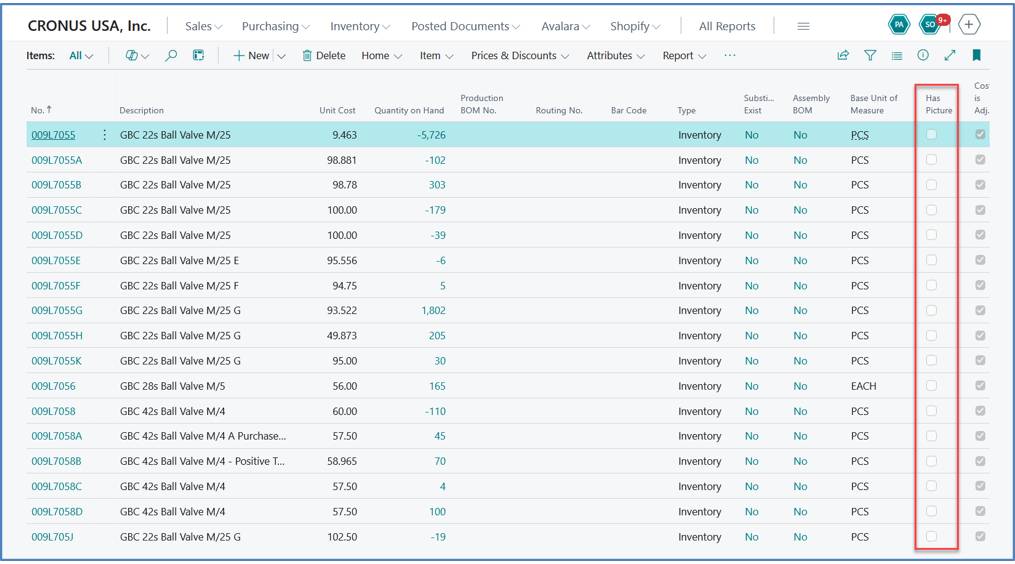
Task: Click the SO avatar with notifications
Action: point(932,25)
